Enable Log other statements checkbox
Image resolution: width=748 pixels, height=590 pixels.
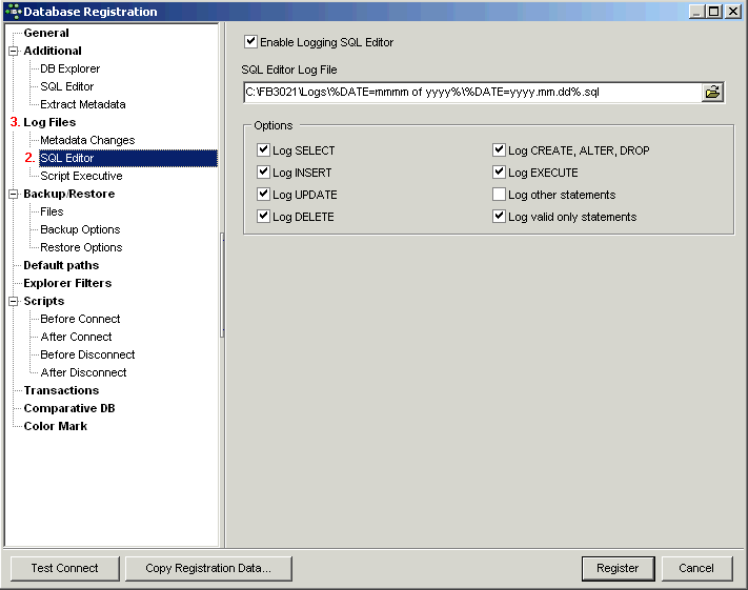click(x=499, y=195)
